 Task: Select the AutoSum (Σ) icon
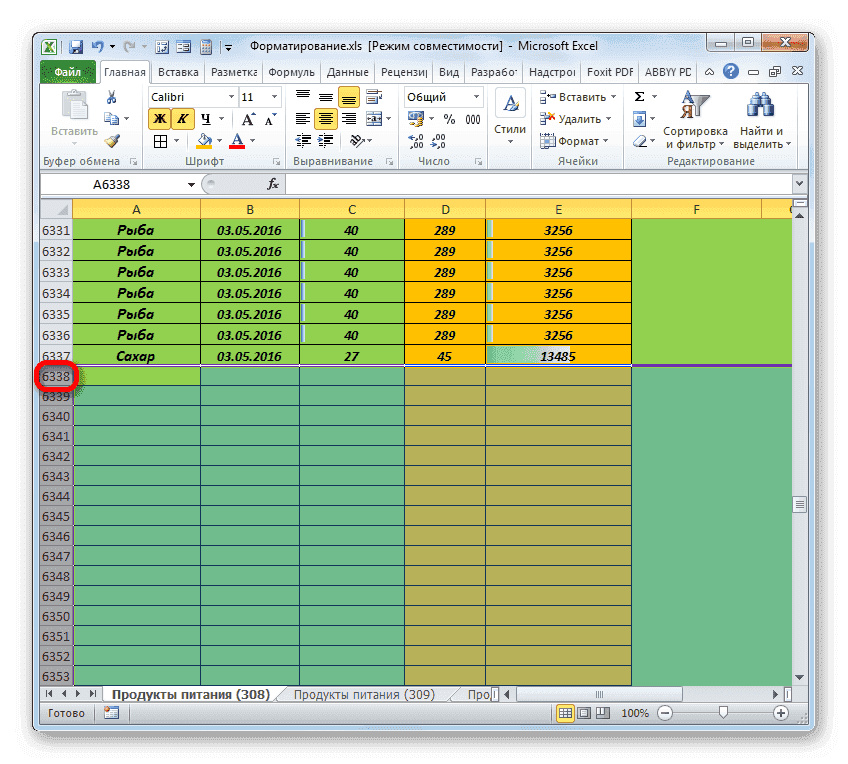tap(639, 95)
